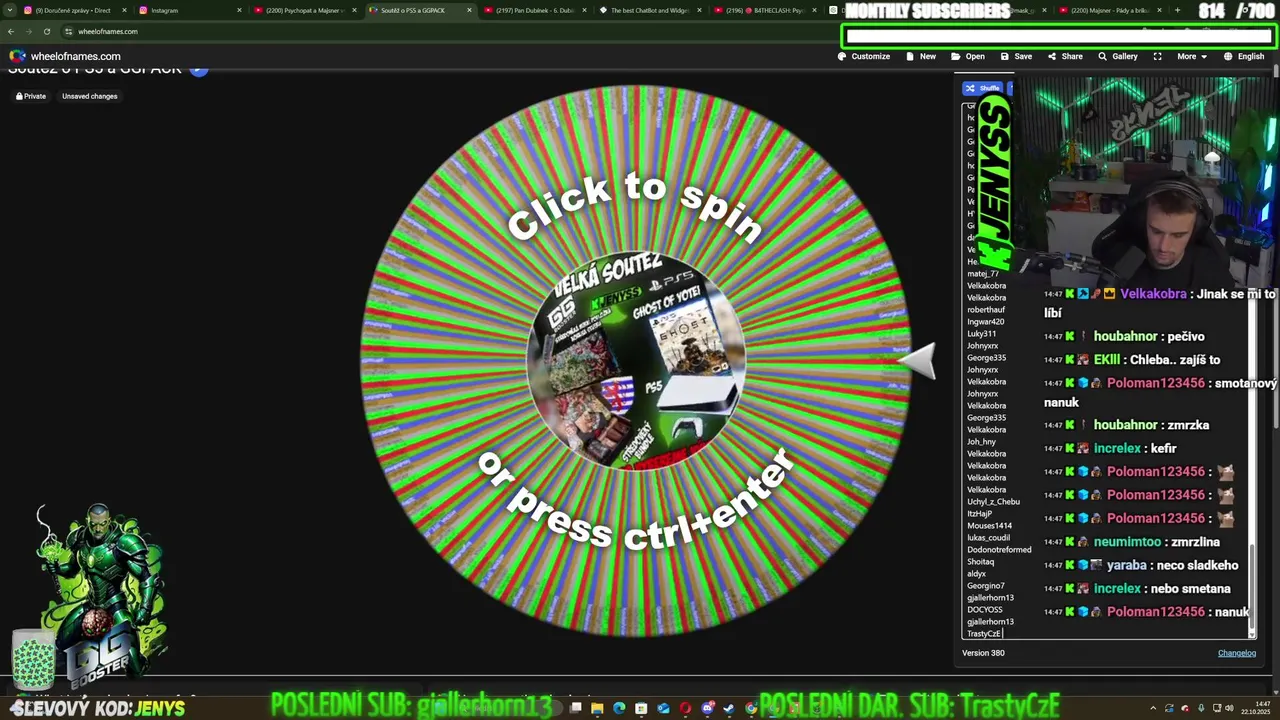This screenshot has height=720, width=1280.
Task: Open Discord from taskbar
Action: (707, 708)
